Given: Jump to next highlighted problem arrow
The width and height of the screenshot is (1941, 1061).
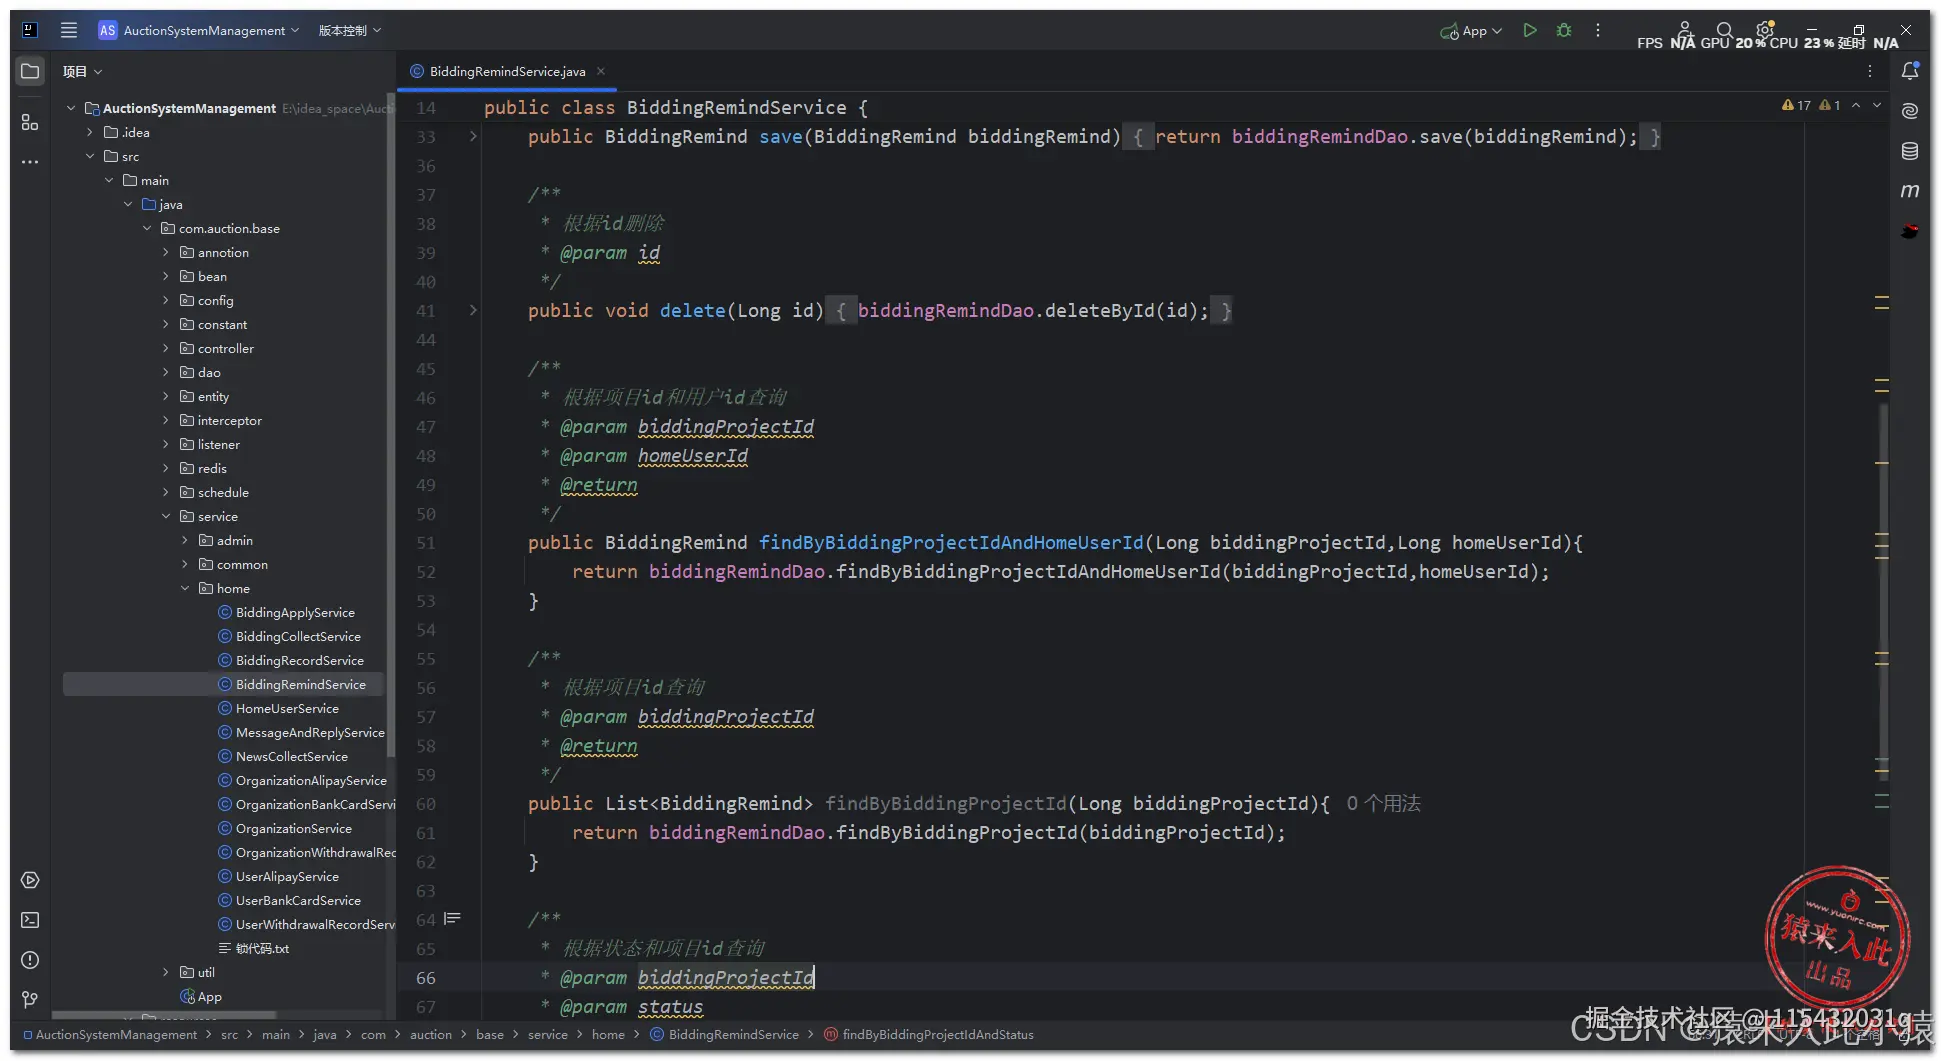Looking at the screenshot, I should click(x=1877, y=105).
